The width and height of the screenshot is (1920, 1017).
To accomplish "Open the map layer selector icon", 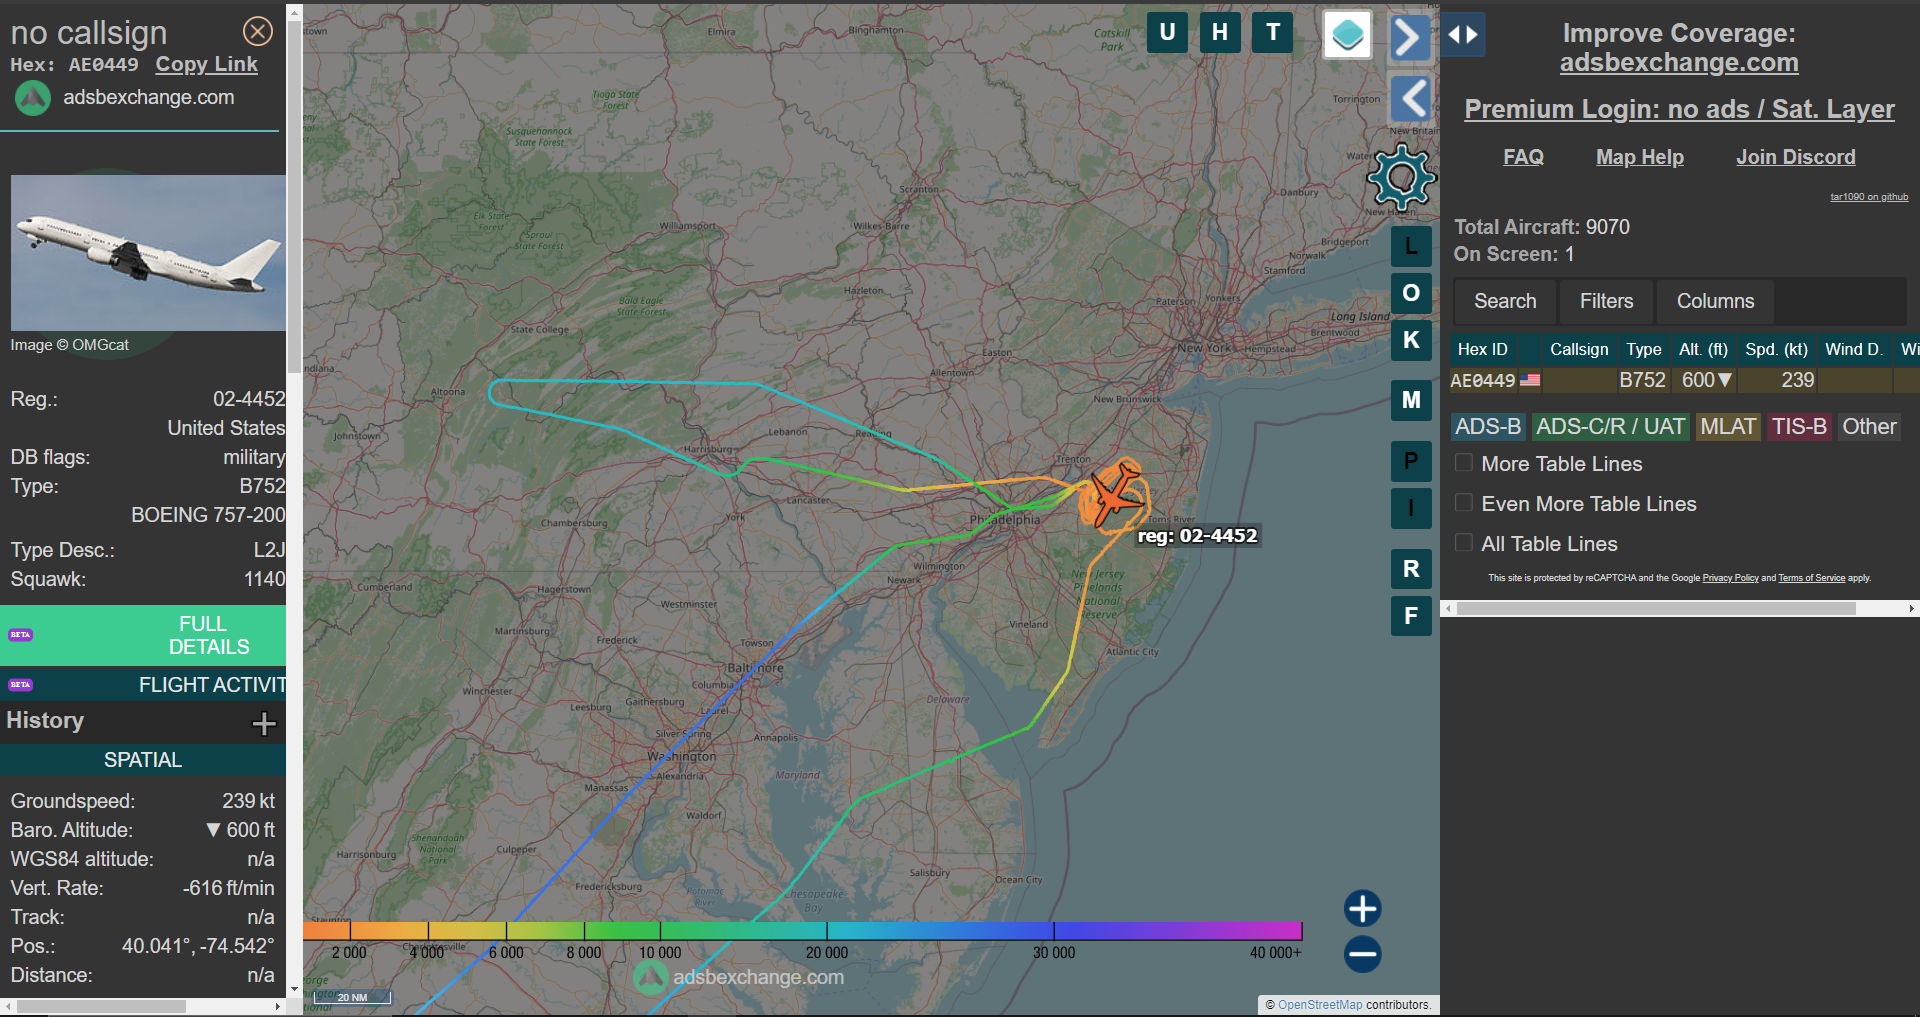I will point(1347,35).
